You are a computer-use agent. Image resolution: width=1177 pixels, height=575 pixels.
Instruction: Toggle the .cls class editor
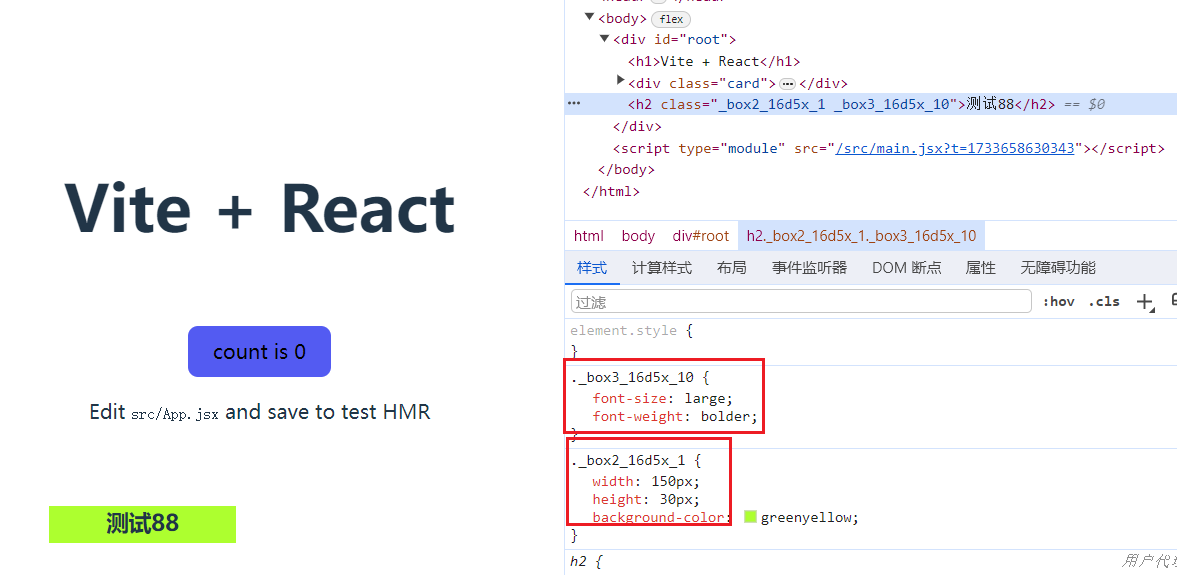[x=1104, y=302]
